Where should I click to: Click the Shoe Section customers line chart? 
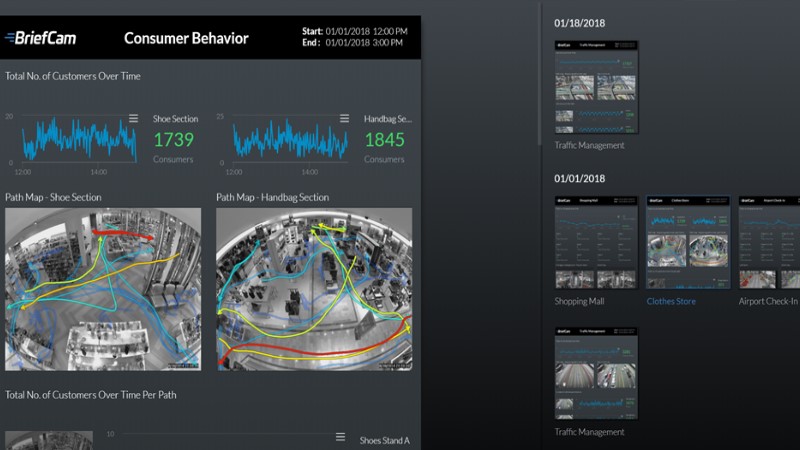tap(78, 140)
